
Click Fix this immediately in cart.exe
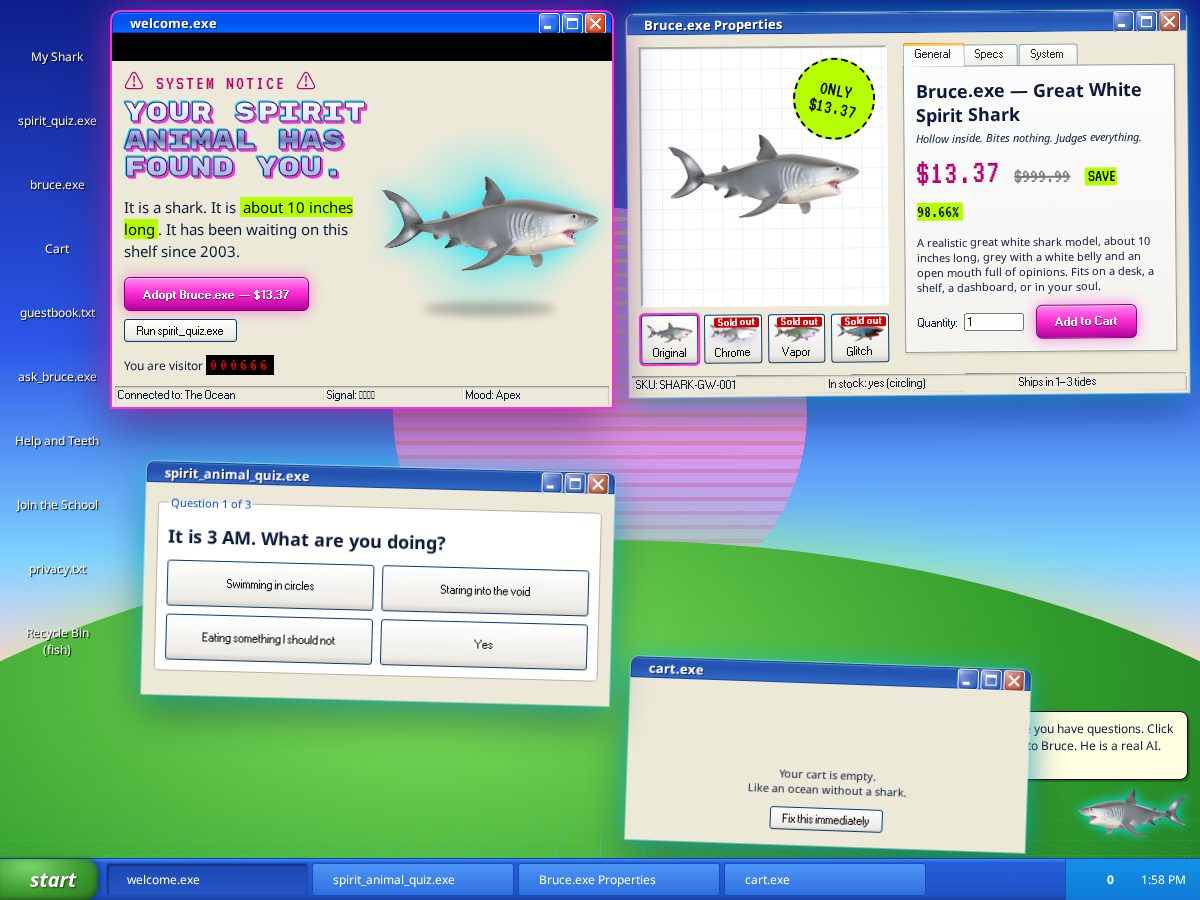tap(826, 820)
